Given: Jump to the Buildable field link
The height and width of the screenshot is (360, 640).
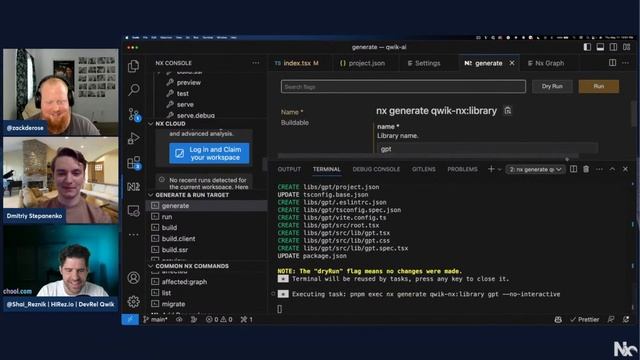Looking at the screenshot, I should click(x=295, y=123).
